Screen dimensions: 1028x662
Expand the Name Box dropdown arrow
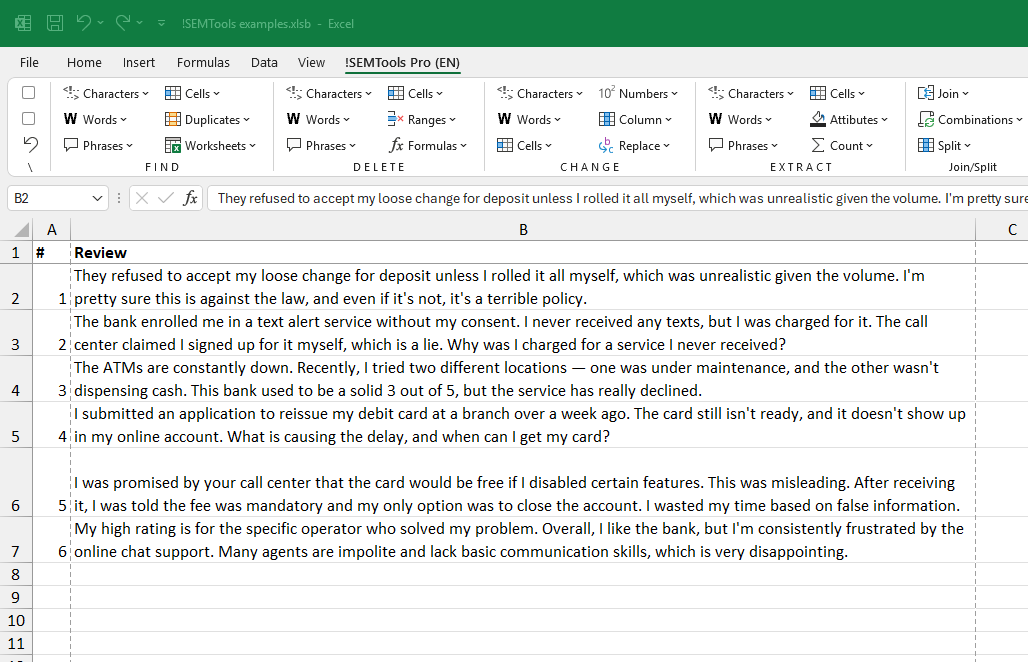tap(97, 199)
